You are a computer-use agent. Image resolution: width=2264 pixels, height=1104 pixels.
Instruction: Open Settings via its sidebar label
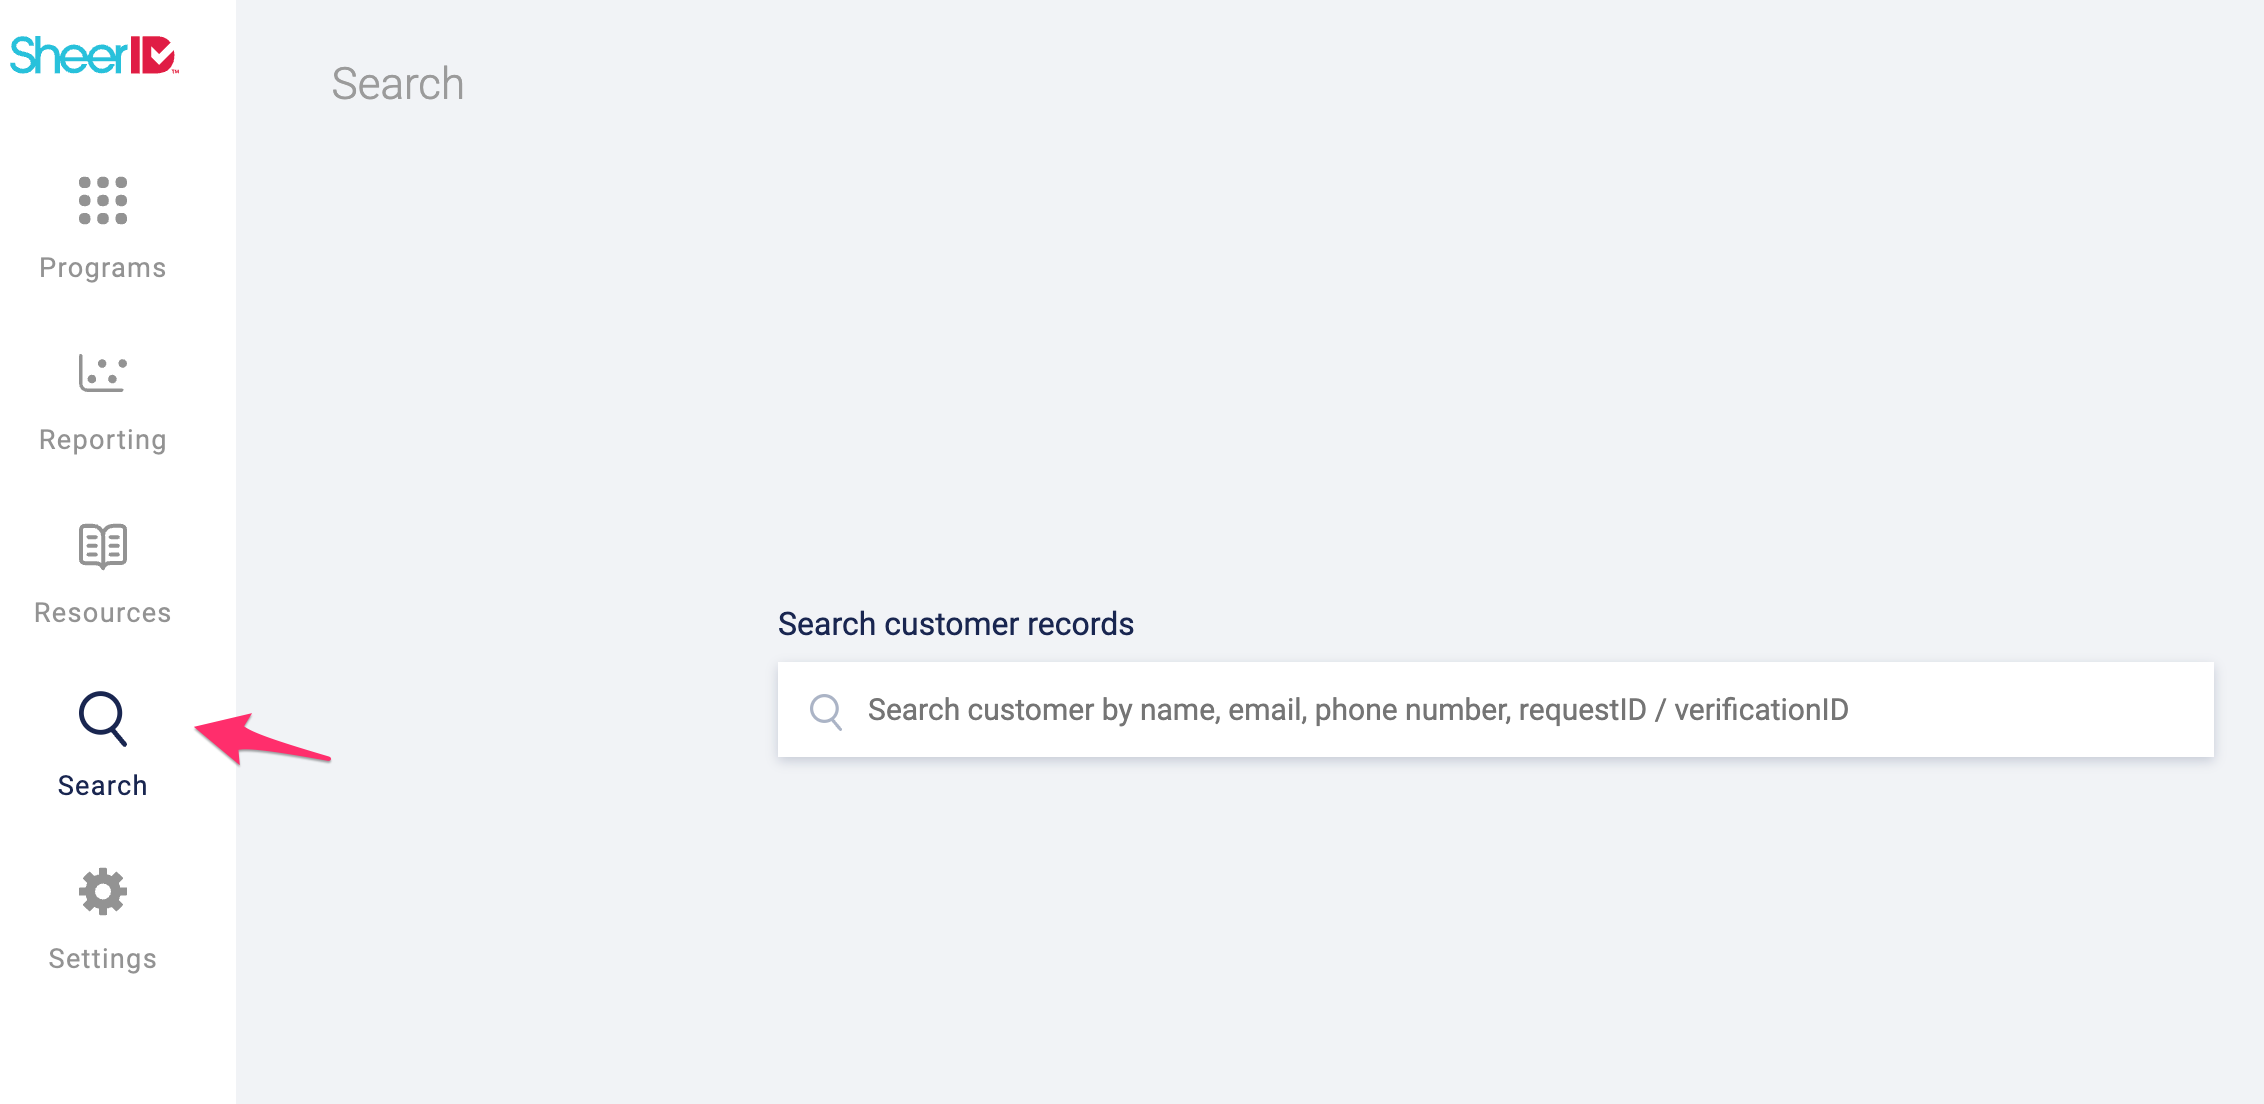pyautogui.click(x=103, y=959)
